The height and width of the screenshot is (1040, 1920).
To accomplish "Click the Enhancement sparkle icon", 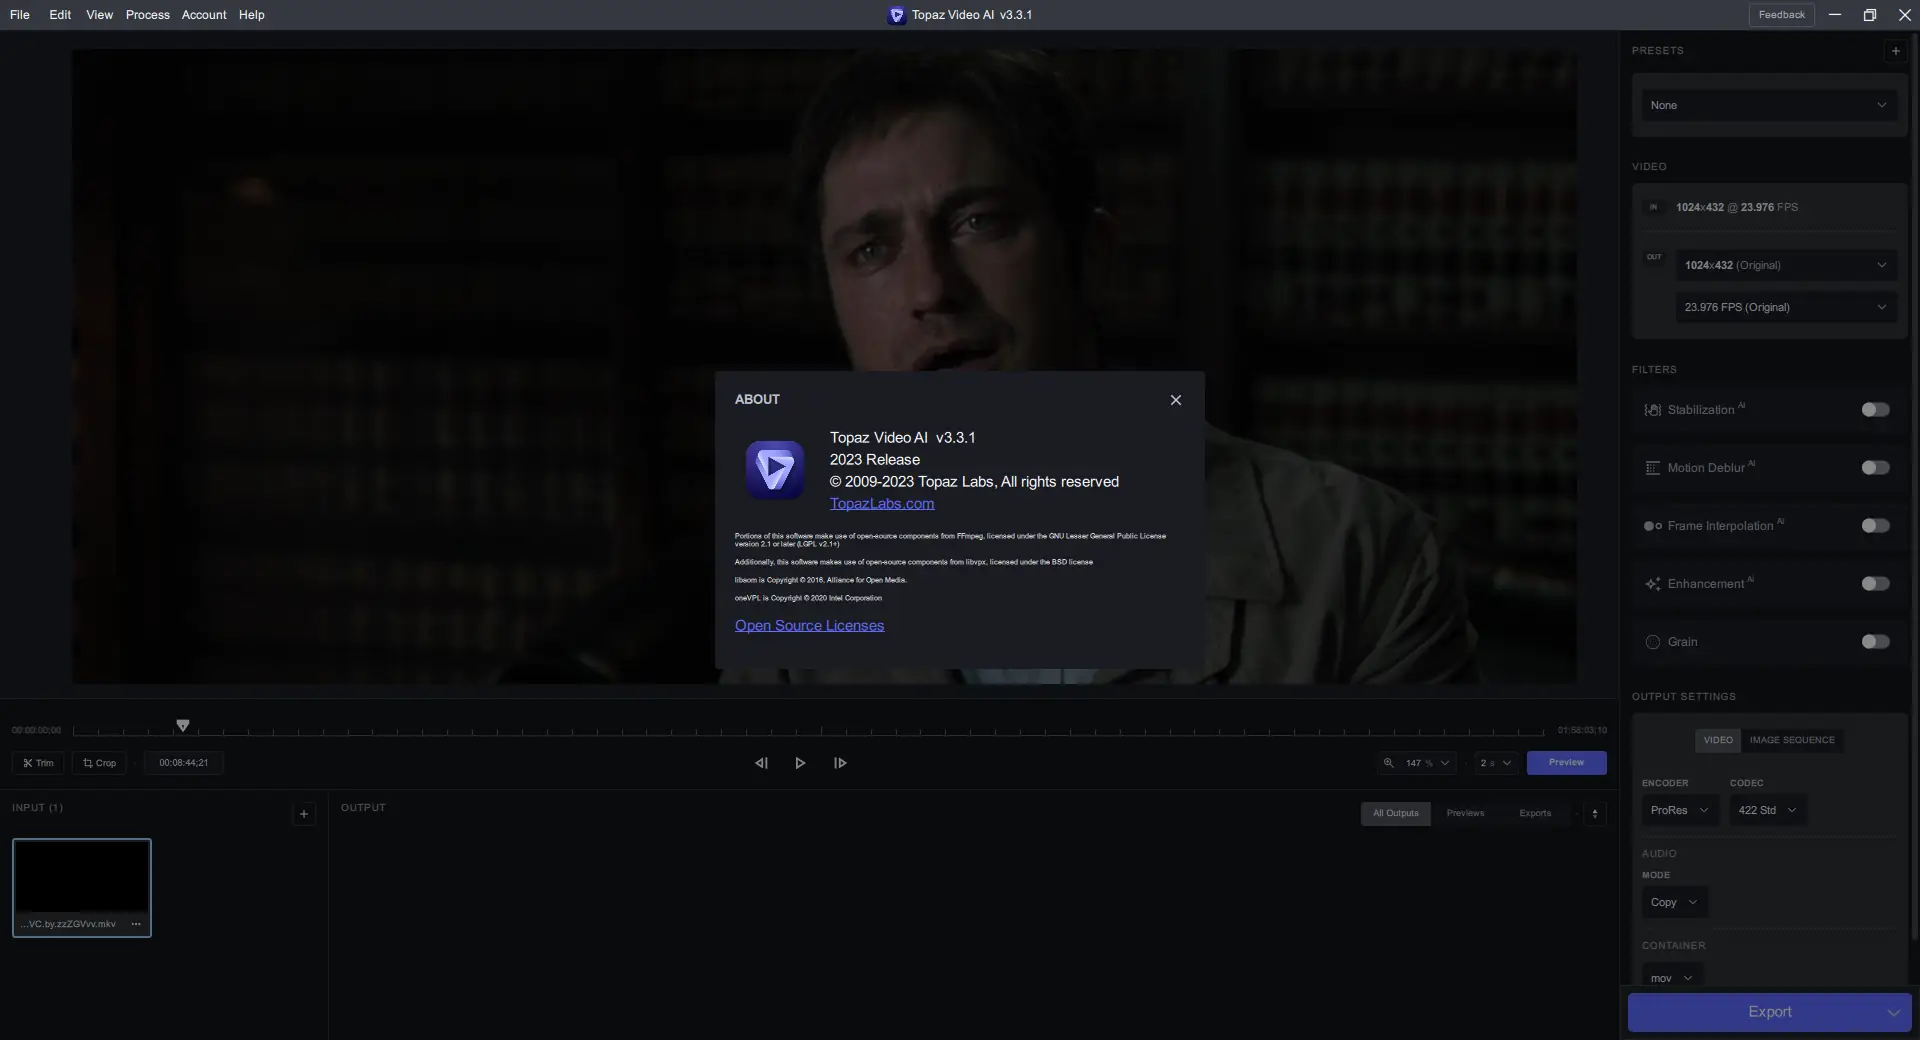I will pos(1653,584).
